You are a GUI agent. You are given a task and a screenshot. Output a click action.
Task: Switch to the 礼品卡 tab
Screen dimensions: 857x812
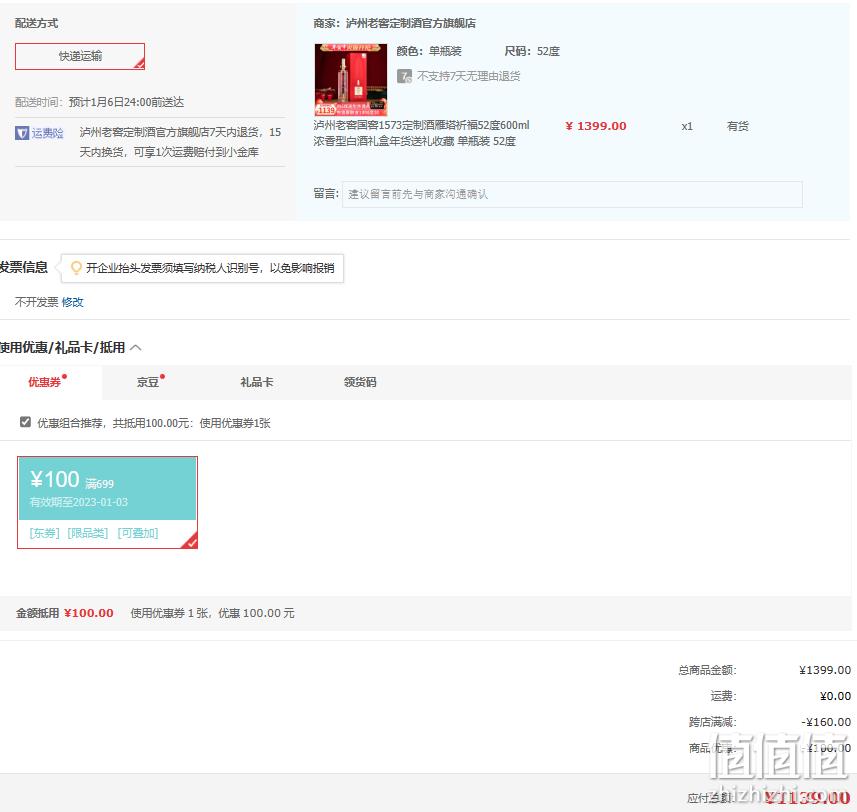[x=257, y=382]
